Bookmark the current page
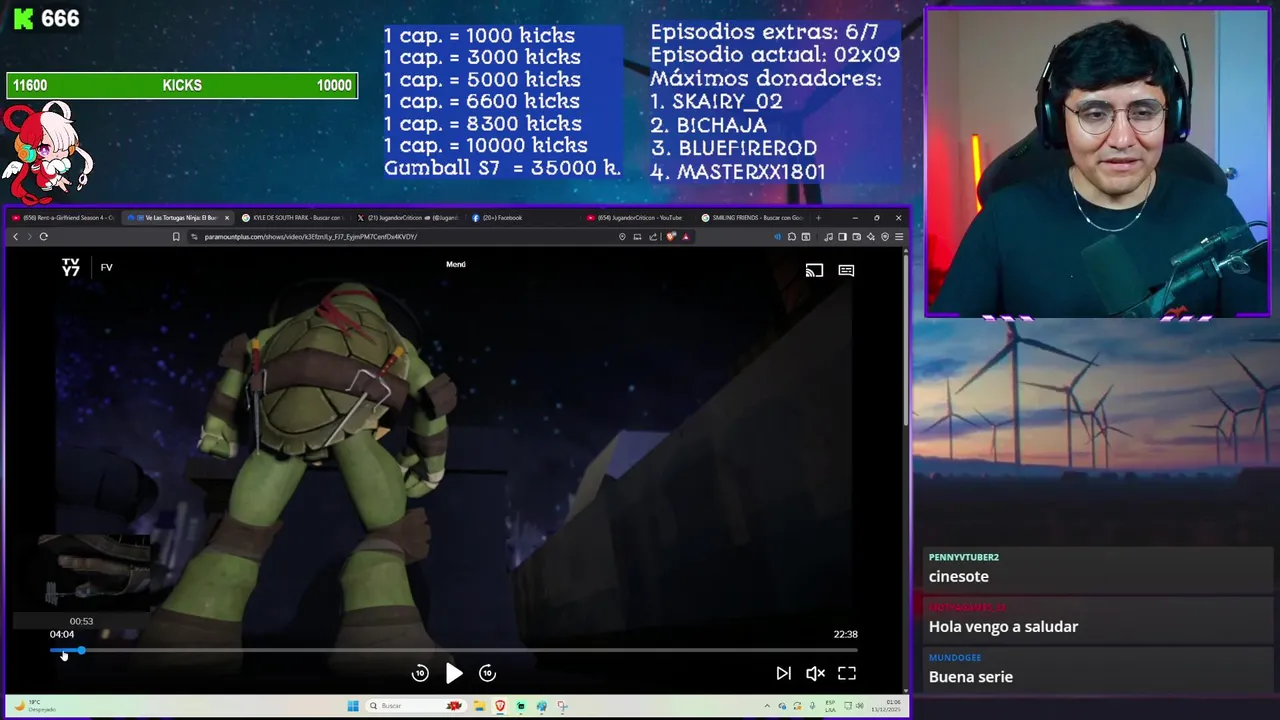The width and height of the screenshot is (1280, 720). 176,237
